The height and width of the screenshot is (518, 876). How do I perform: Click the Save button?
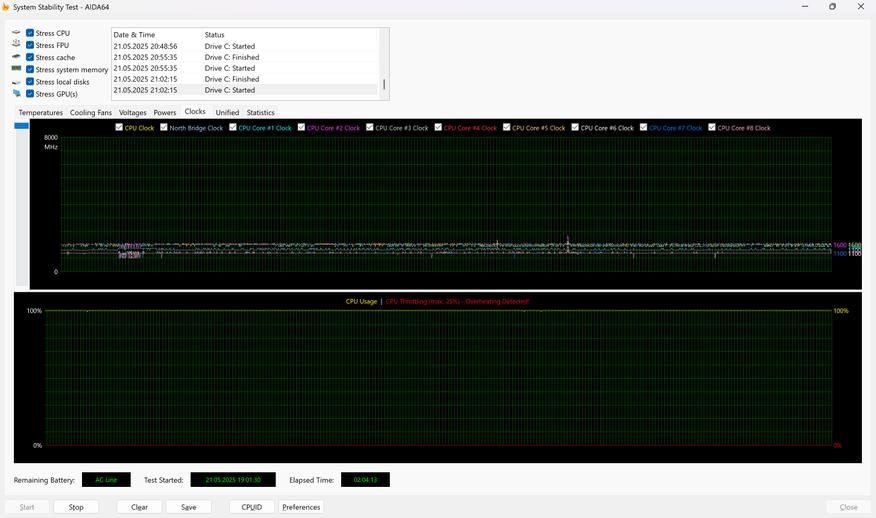tap(189, 507)
